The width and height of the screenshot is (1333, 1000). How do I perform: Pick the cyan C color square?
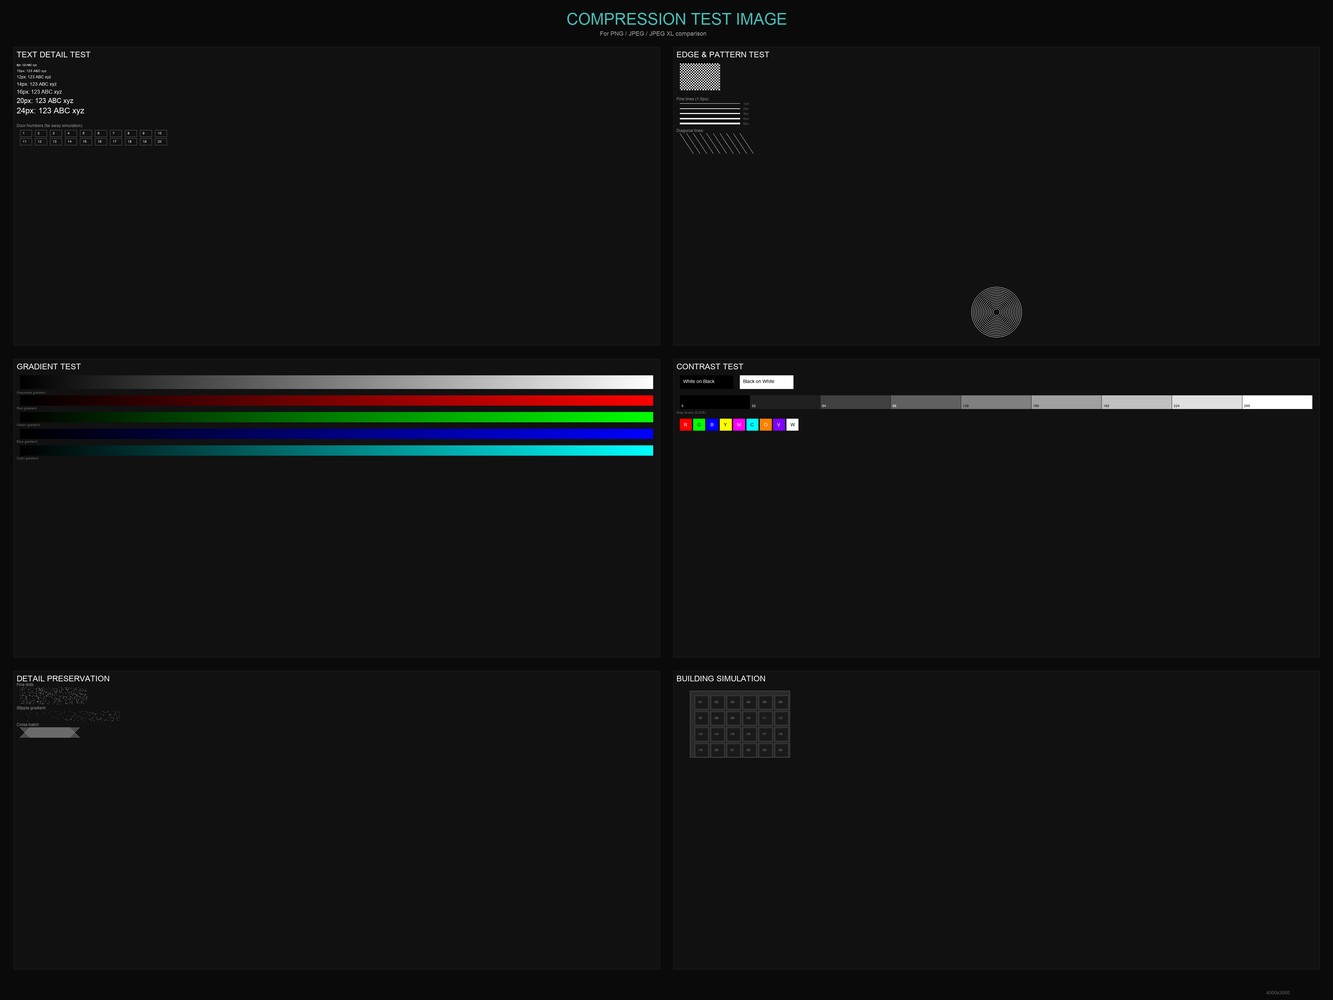point(752,425)
